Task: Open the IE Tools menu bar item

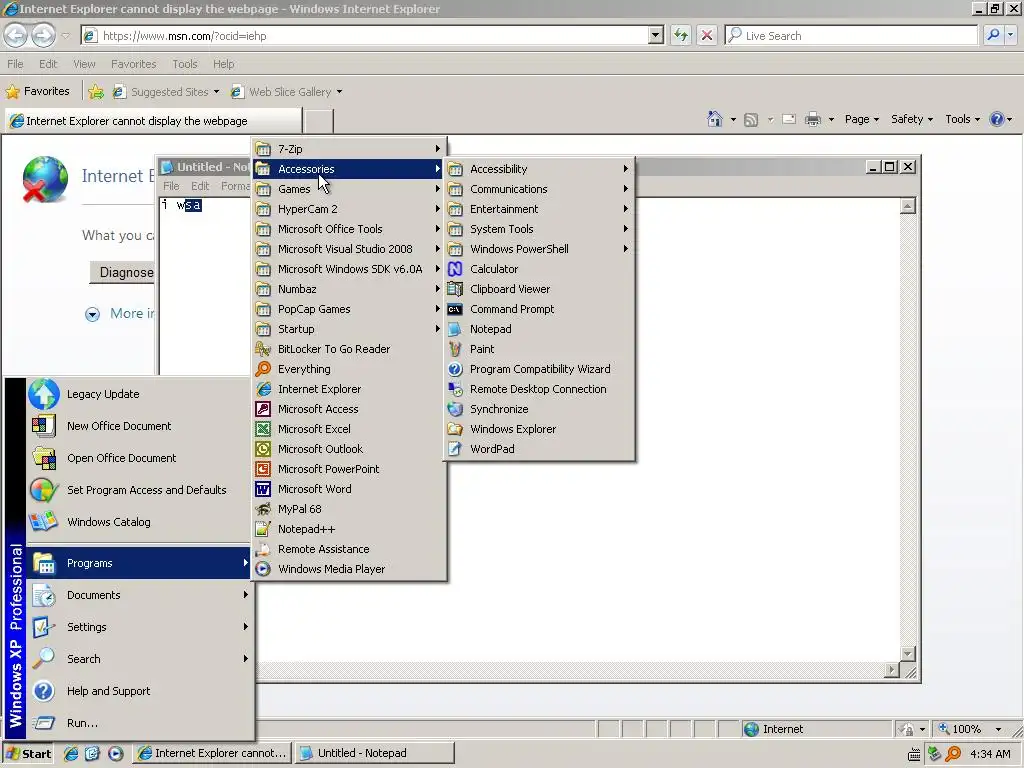Action: pos(185,64)
